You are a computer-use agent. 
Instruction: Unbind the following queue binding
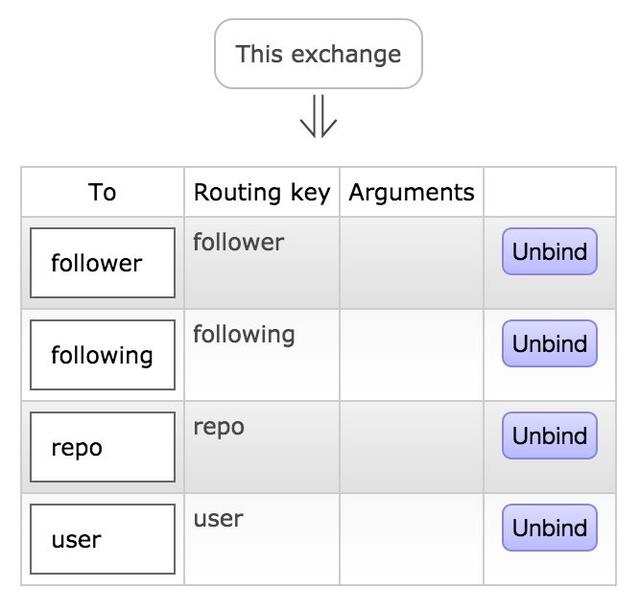(549, 343)
